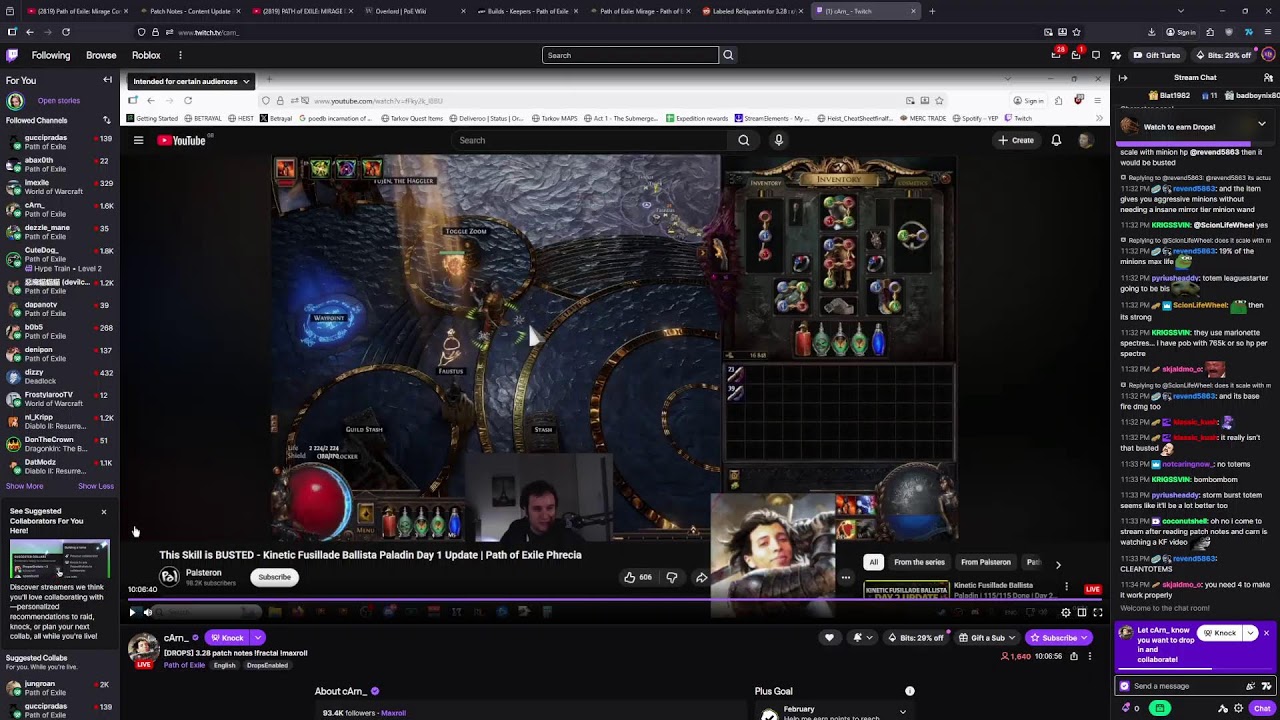The image size is (1280, 720).
Task: Switch to the Following tab
Action: pyautogui.click(x=51, y=55)
